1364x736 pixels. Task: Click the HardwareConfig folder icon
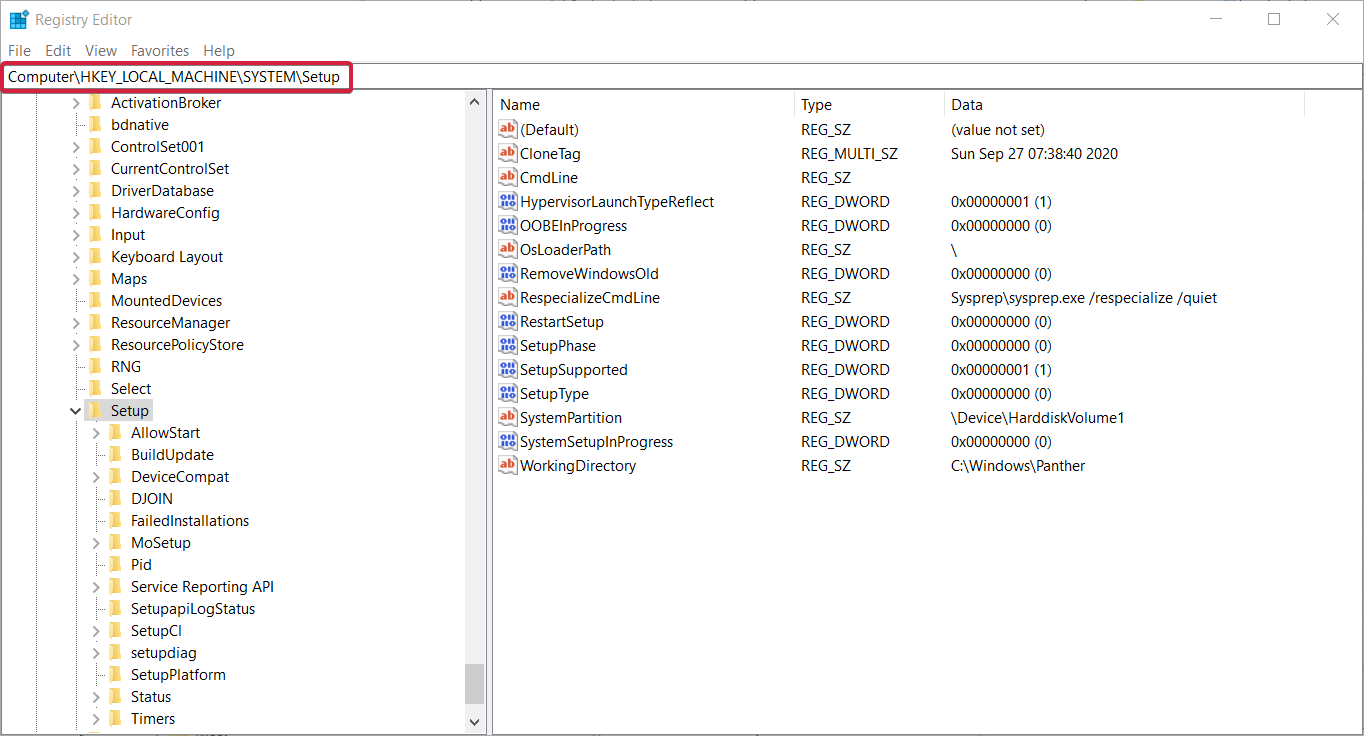[96, 213]
